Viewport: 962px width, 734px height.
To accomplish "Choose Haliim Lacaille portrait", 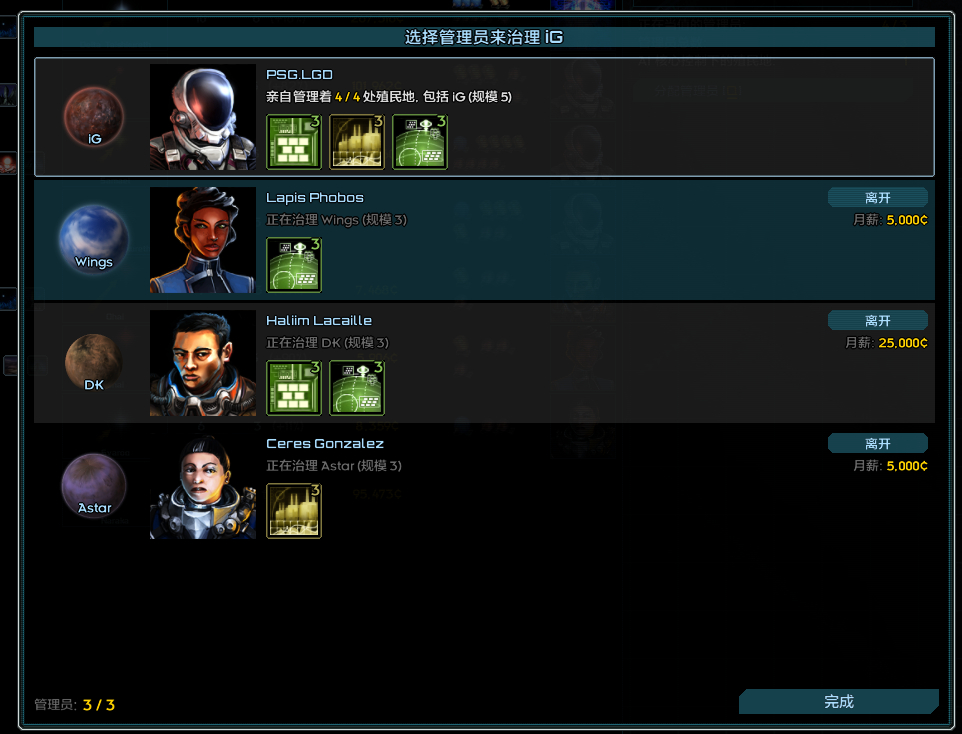I will 203,363.
